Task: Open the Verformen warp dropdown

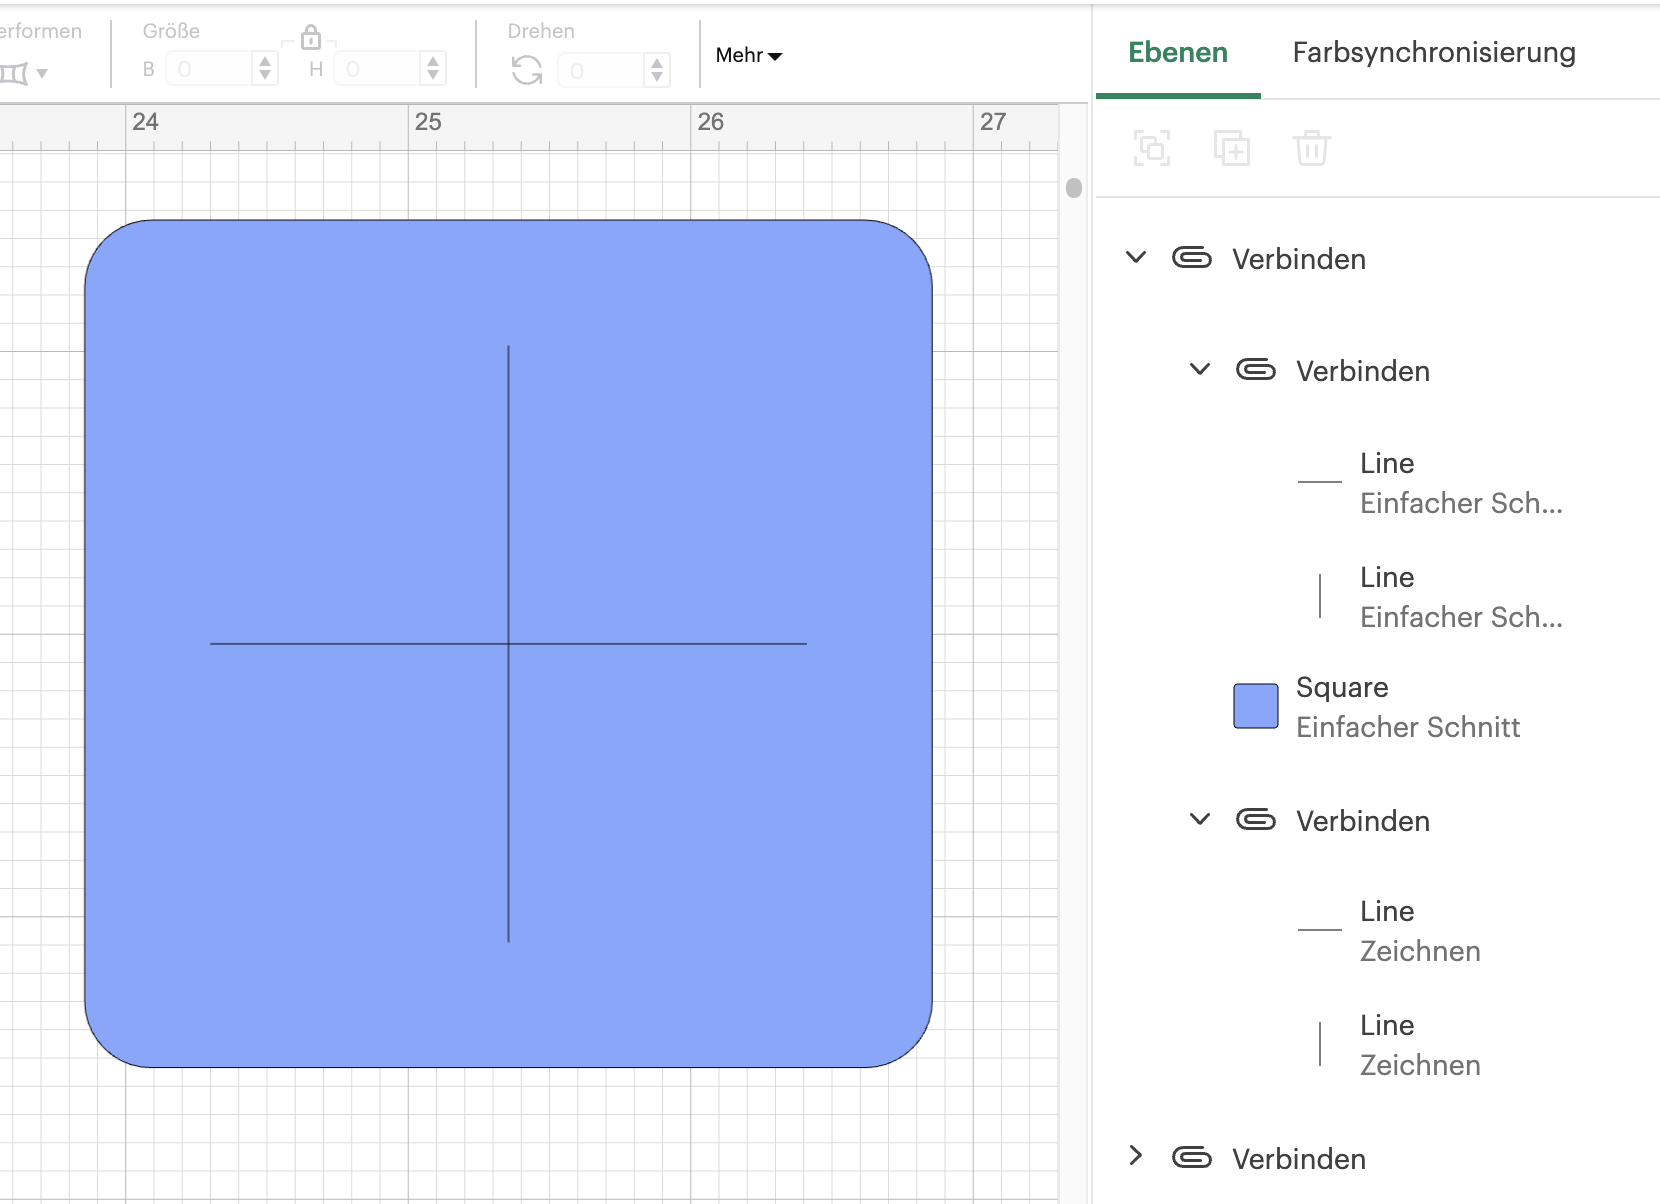Action: (x=25, y=73)
